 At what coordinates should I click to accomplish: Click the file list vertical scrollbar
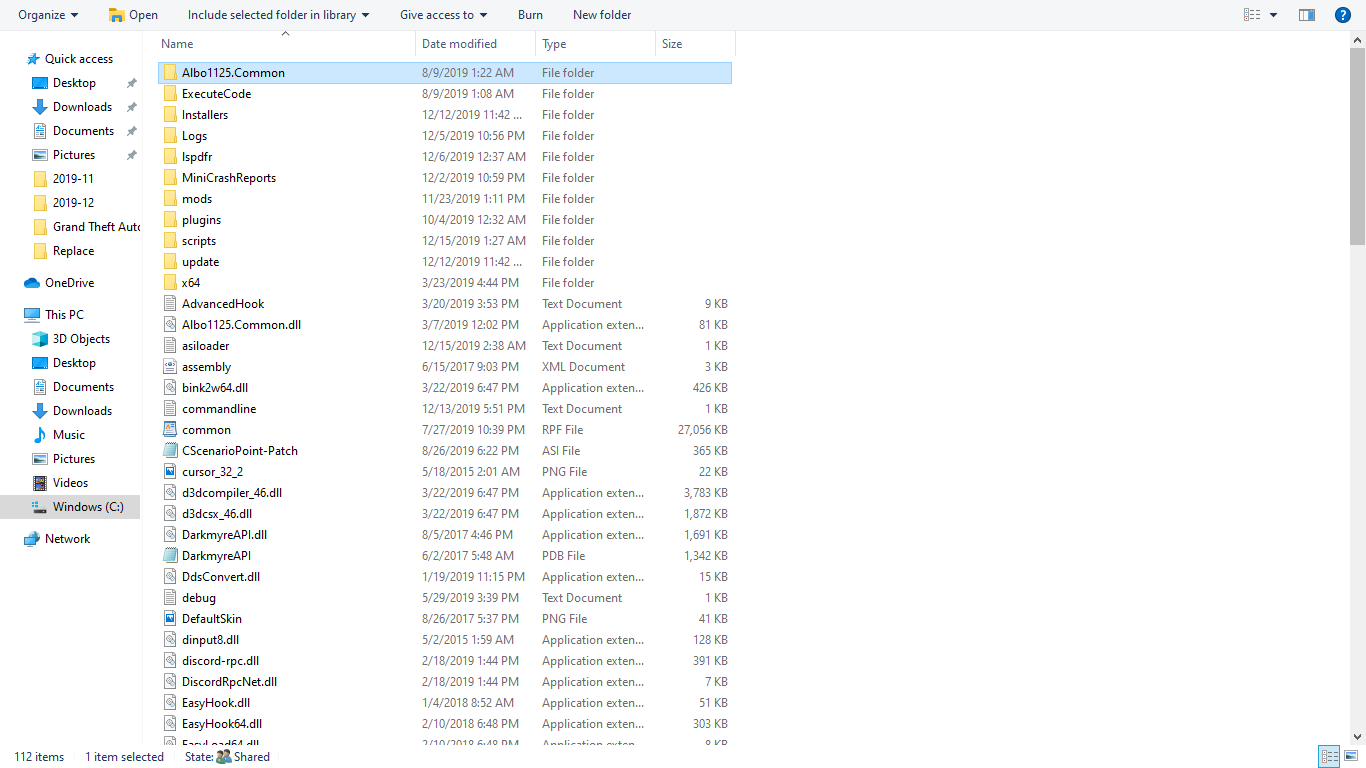click(1357, 145)
